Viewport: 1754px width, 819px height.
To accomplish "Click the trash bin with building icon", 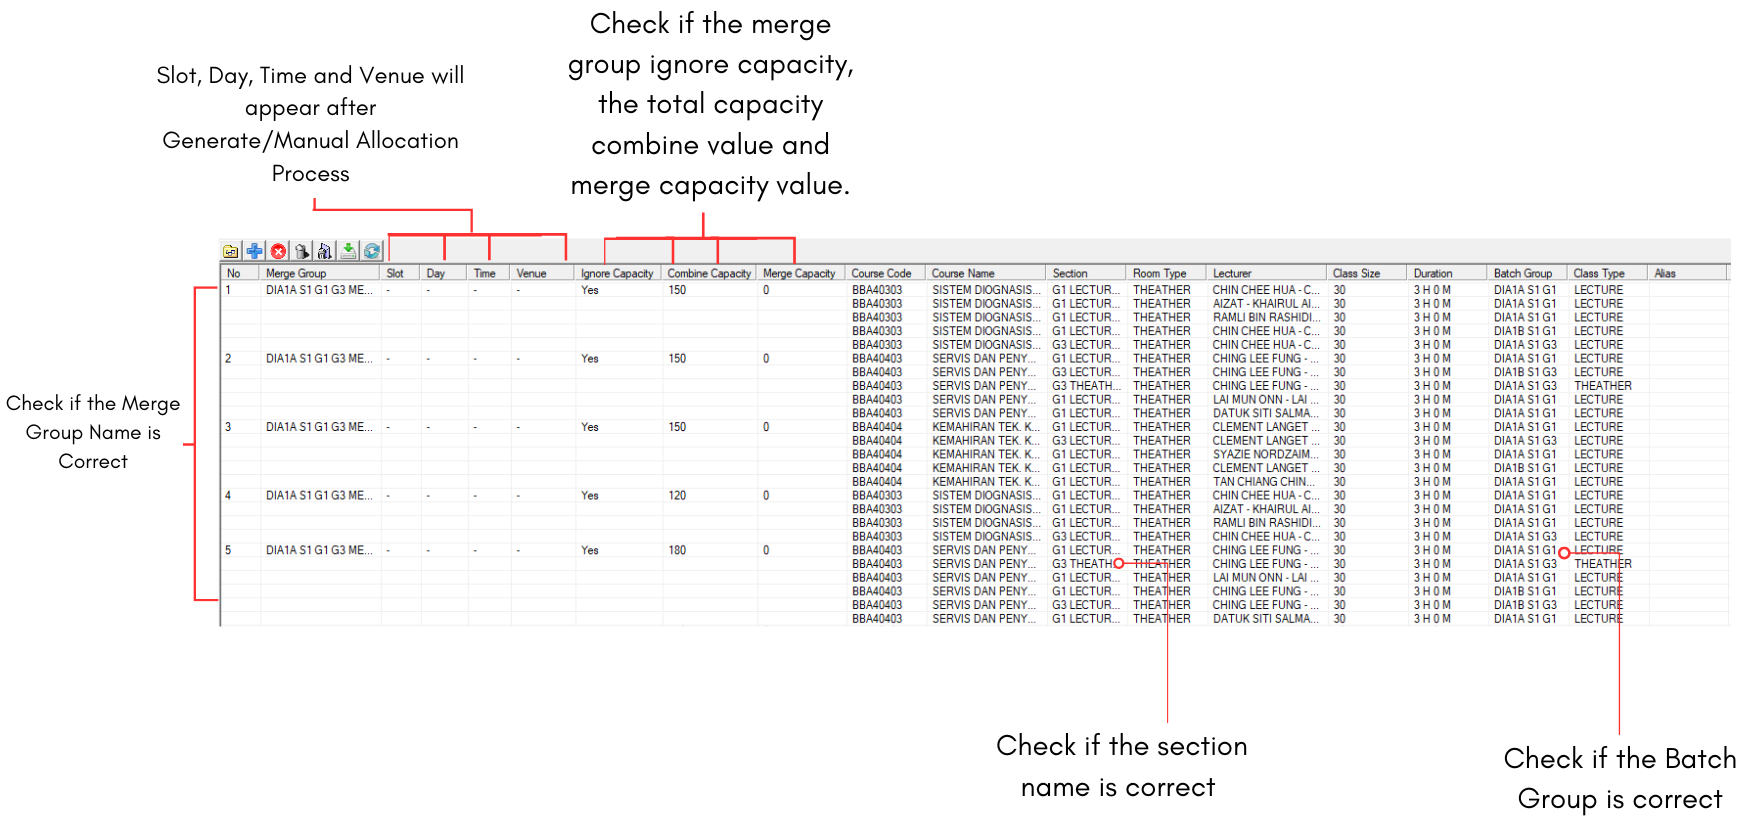I will pyautogui.click(x=325, y=251).
